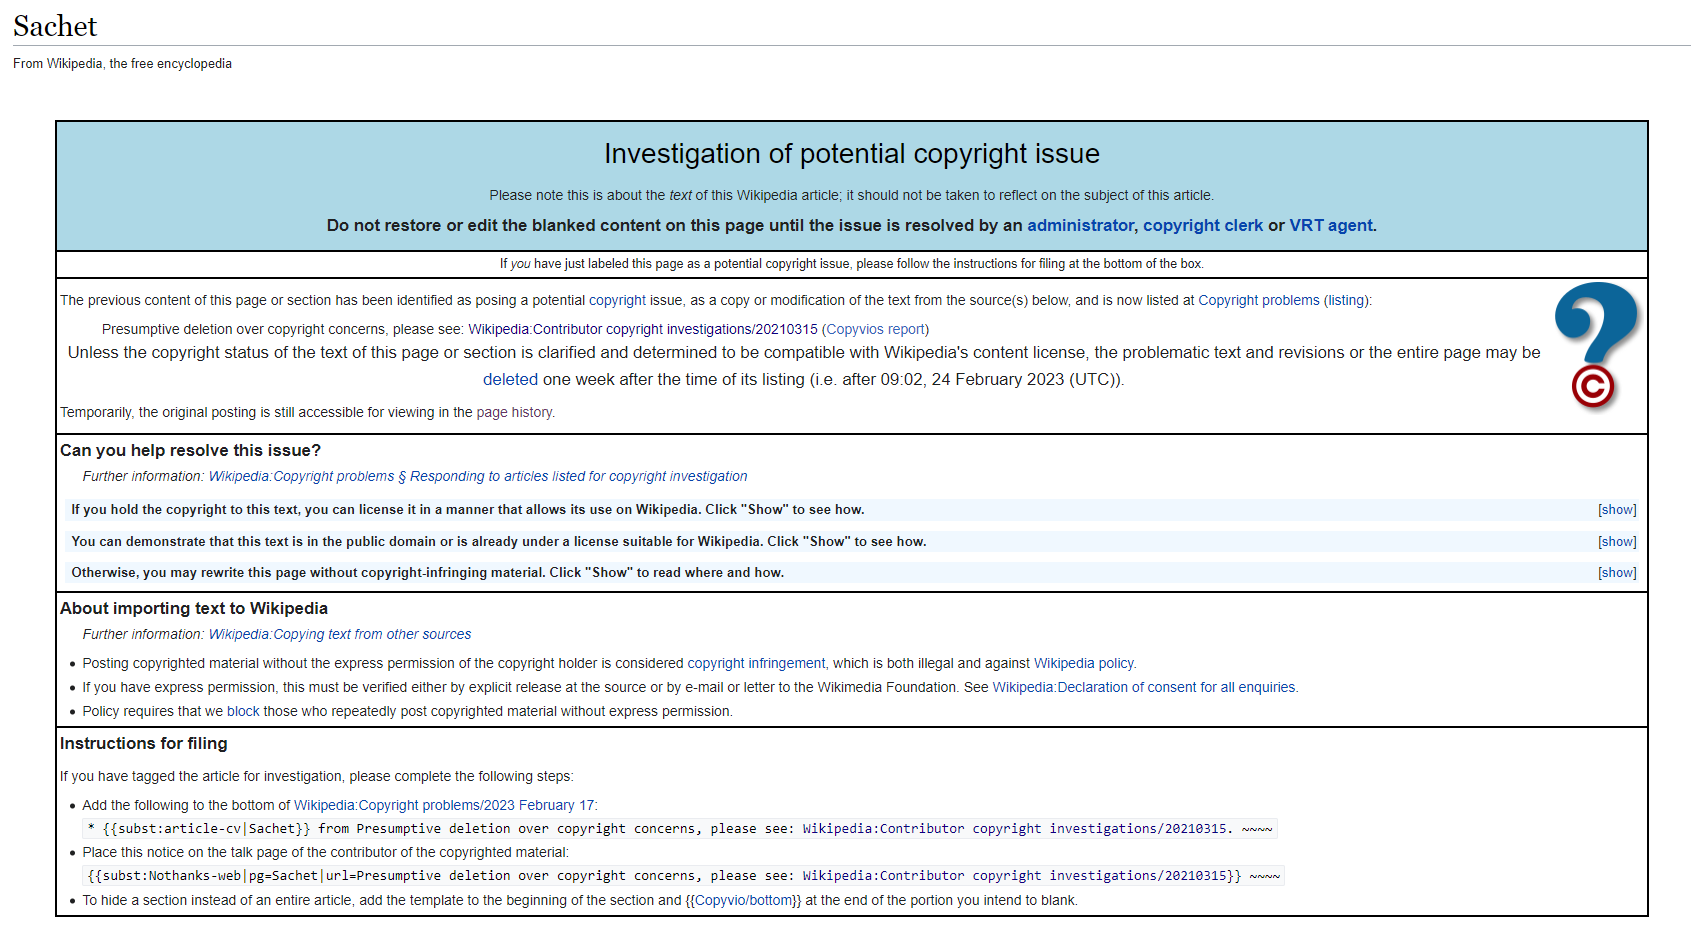Show where to rewrite this page
The image size is (1694, 925).
click(1617, 573)
